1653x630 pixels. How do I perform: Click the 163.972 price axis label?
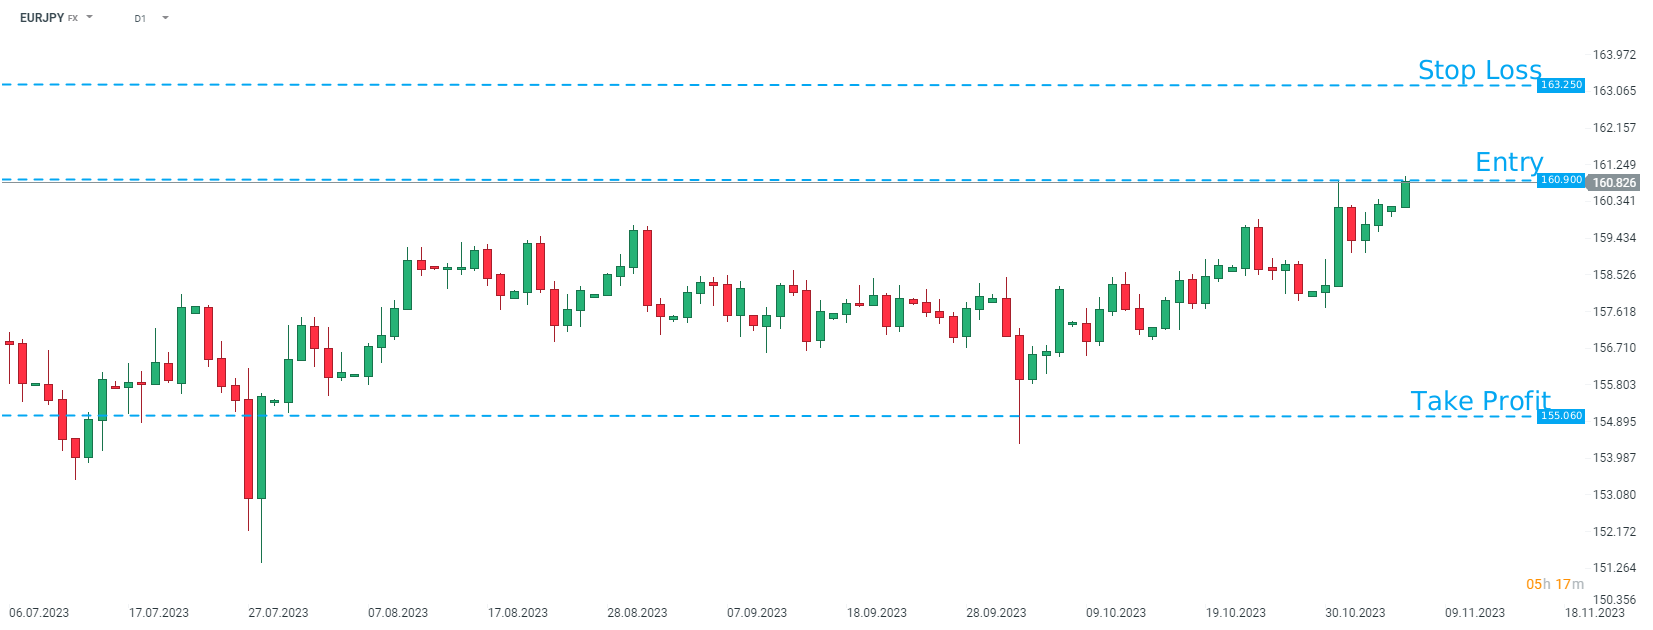[1614, 55]
